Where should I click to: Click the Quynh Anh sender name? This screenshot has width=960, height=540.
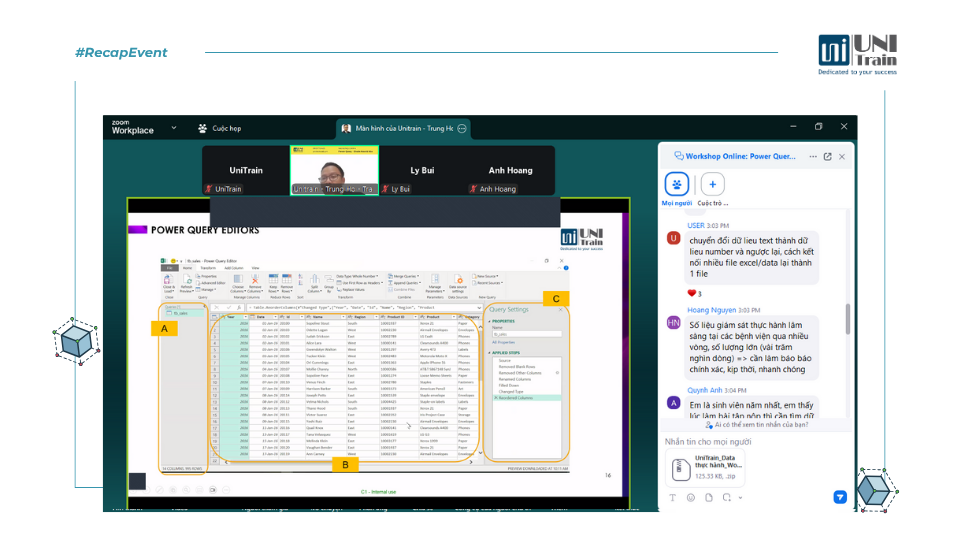pyautogui.click(x=705, y=390)
